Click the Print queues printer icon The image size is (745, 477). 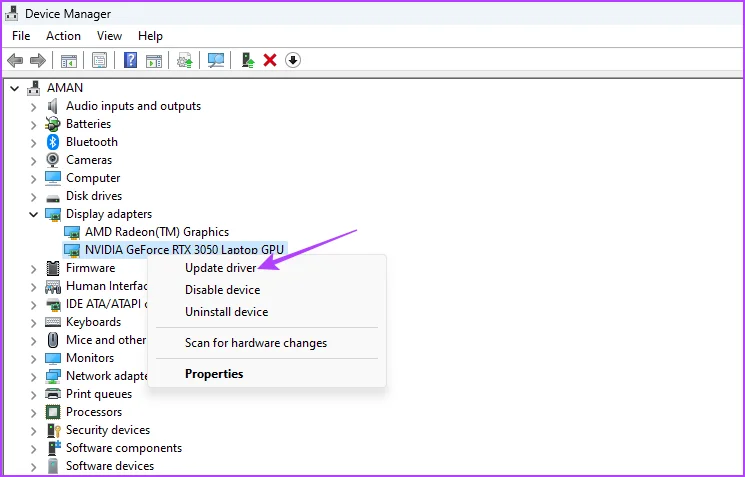pos(53,393)
